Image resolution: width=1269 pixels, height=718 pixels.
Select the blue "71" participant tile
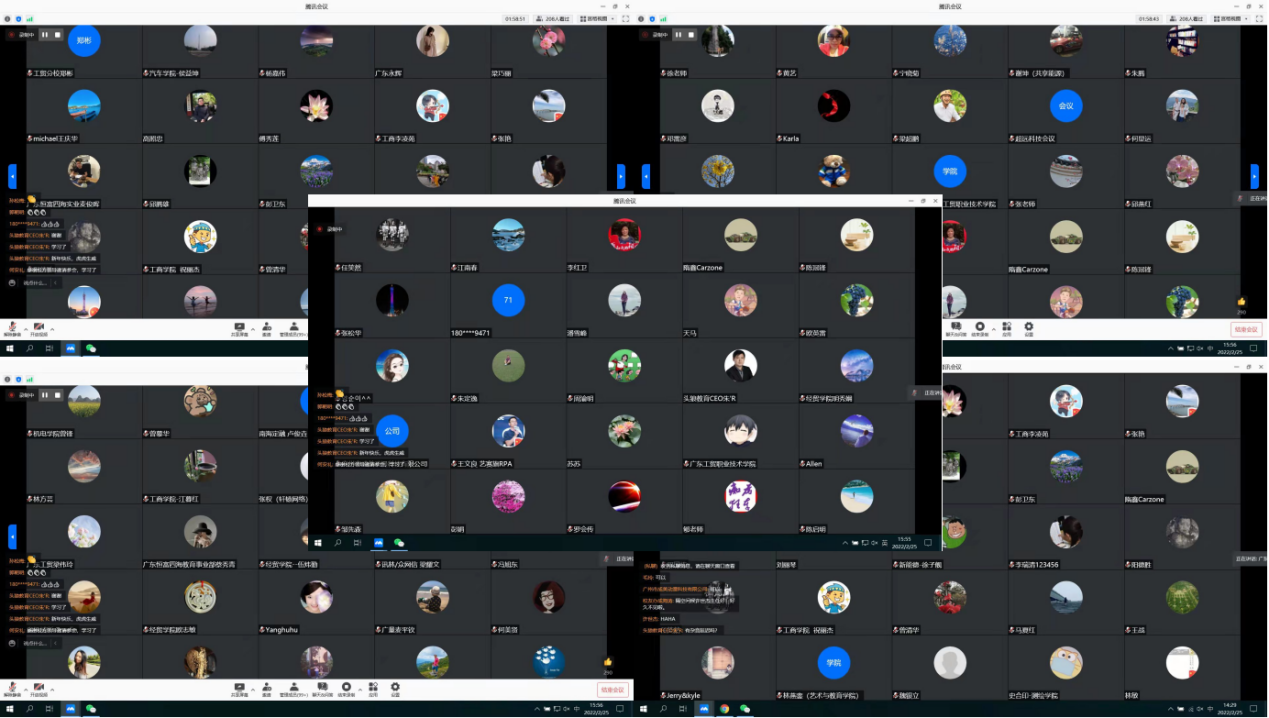508,300
